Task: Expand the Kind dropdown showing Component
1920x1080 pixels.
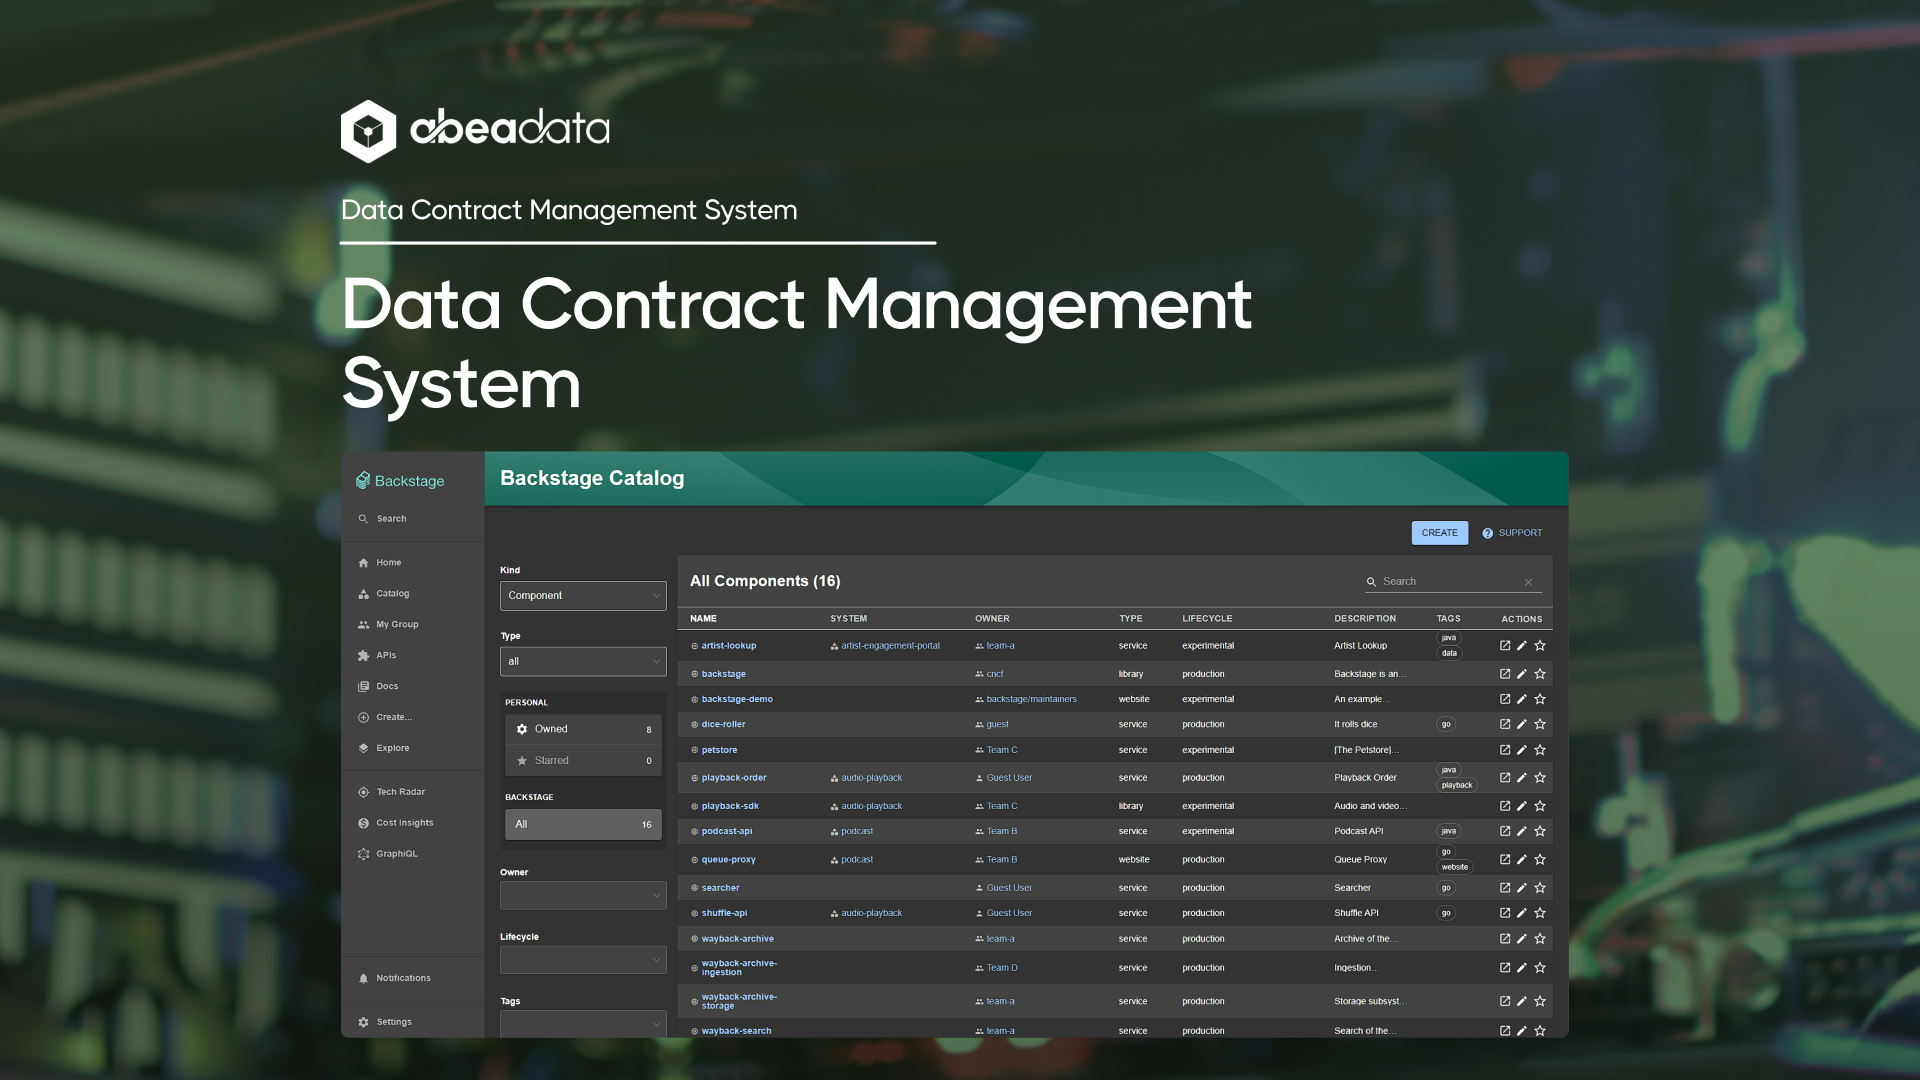Action: [583, 596]
